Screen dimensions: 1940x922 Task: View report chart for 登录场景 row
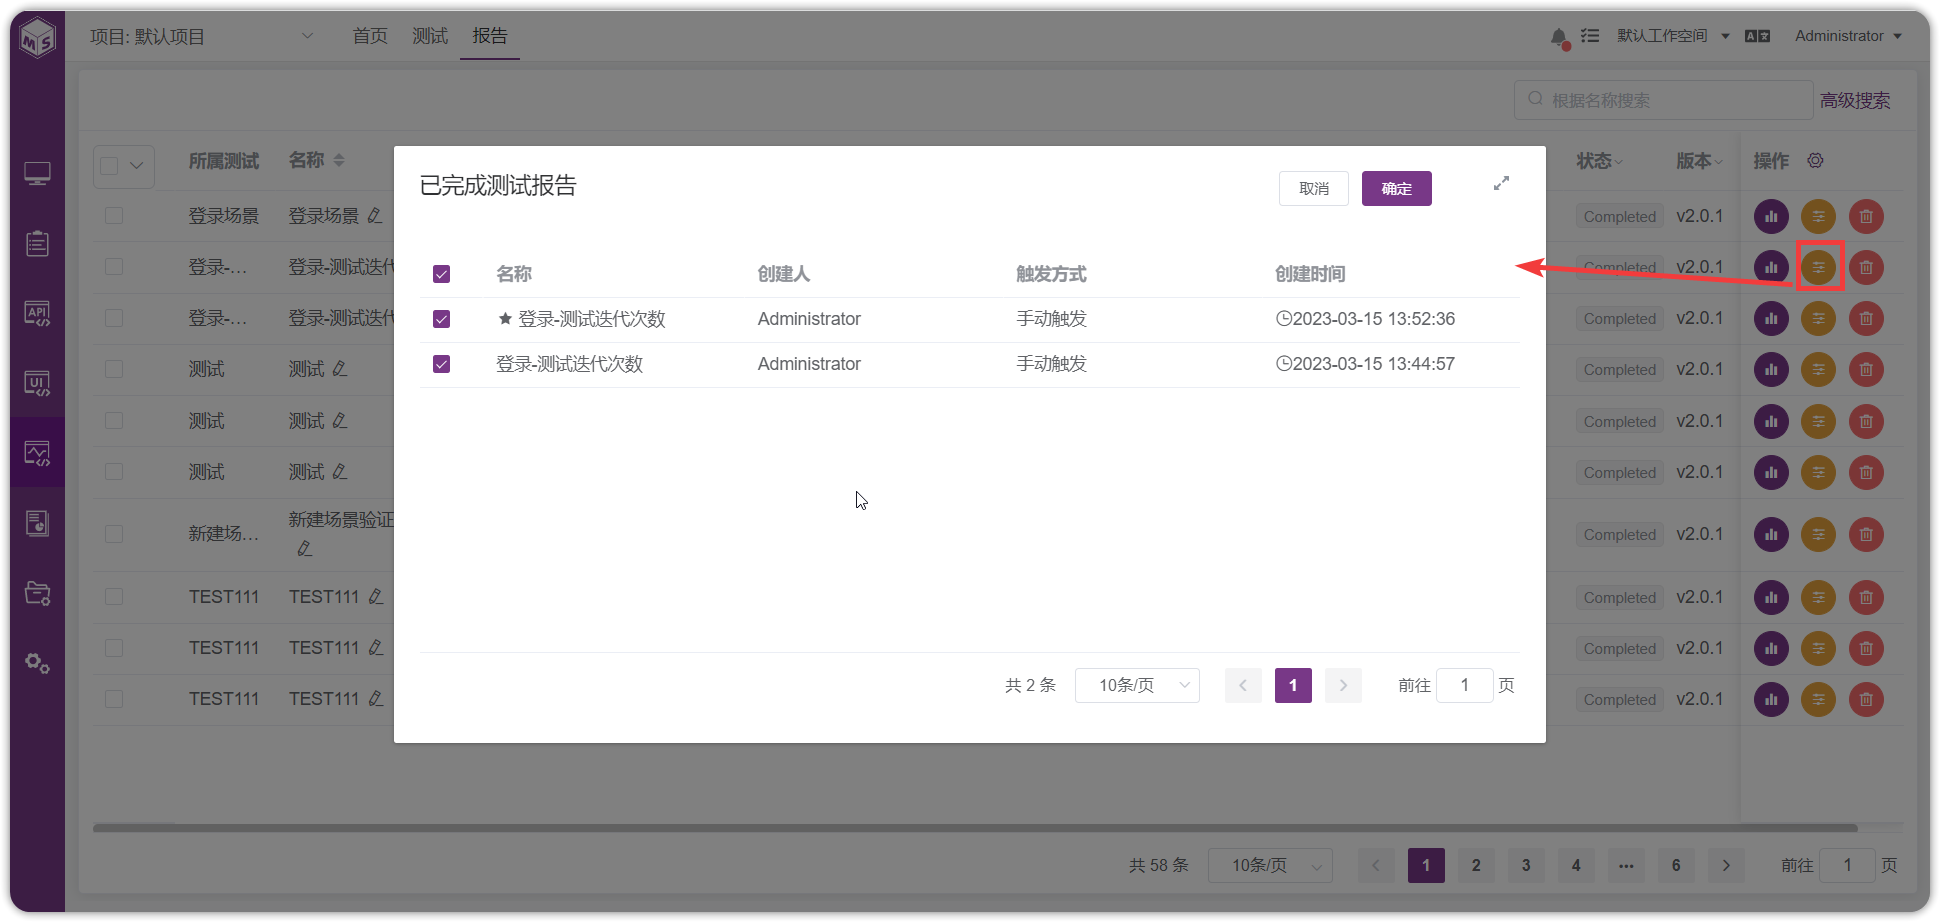[1771, 216]
